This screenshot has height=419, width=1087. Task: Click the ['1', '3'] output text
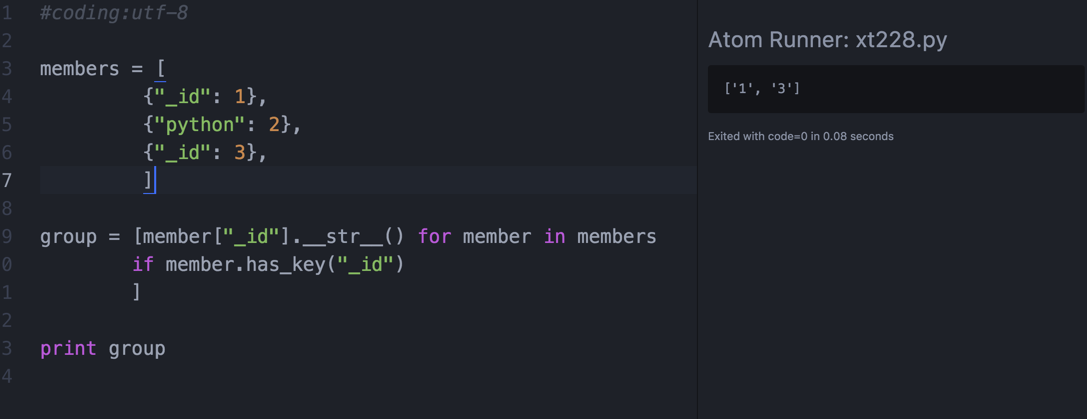tap(762, 89)
